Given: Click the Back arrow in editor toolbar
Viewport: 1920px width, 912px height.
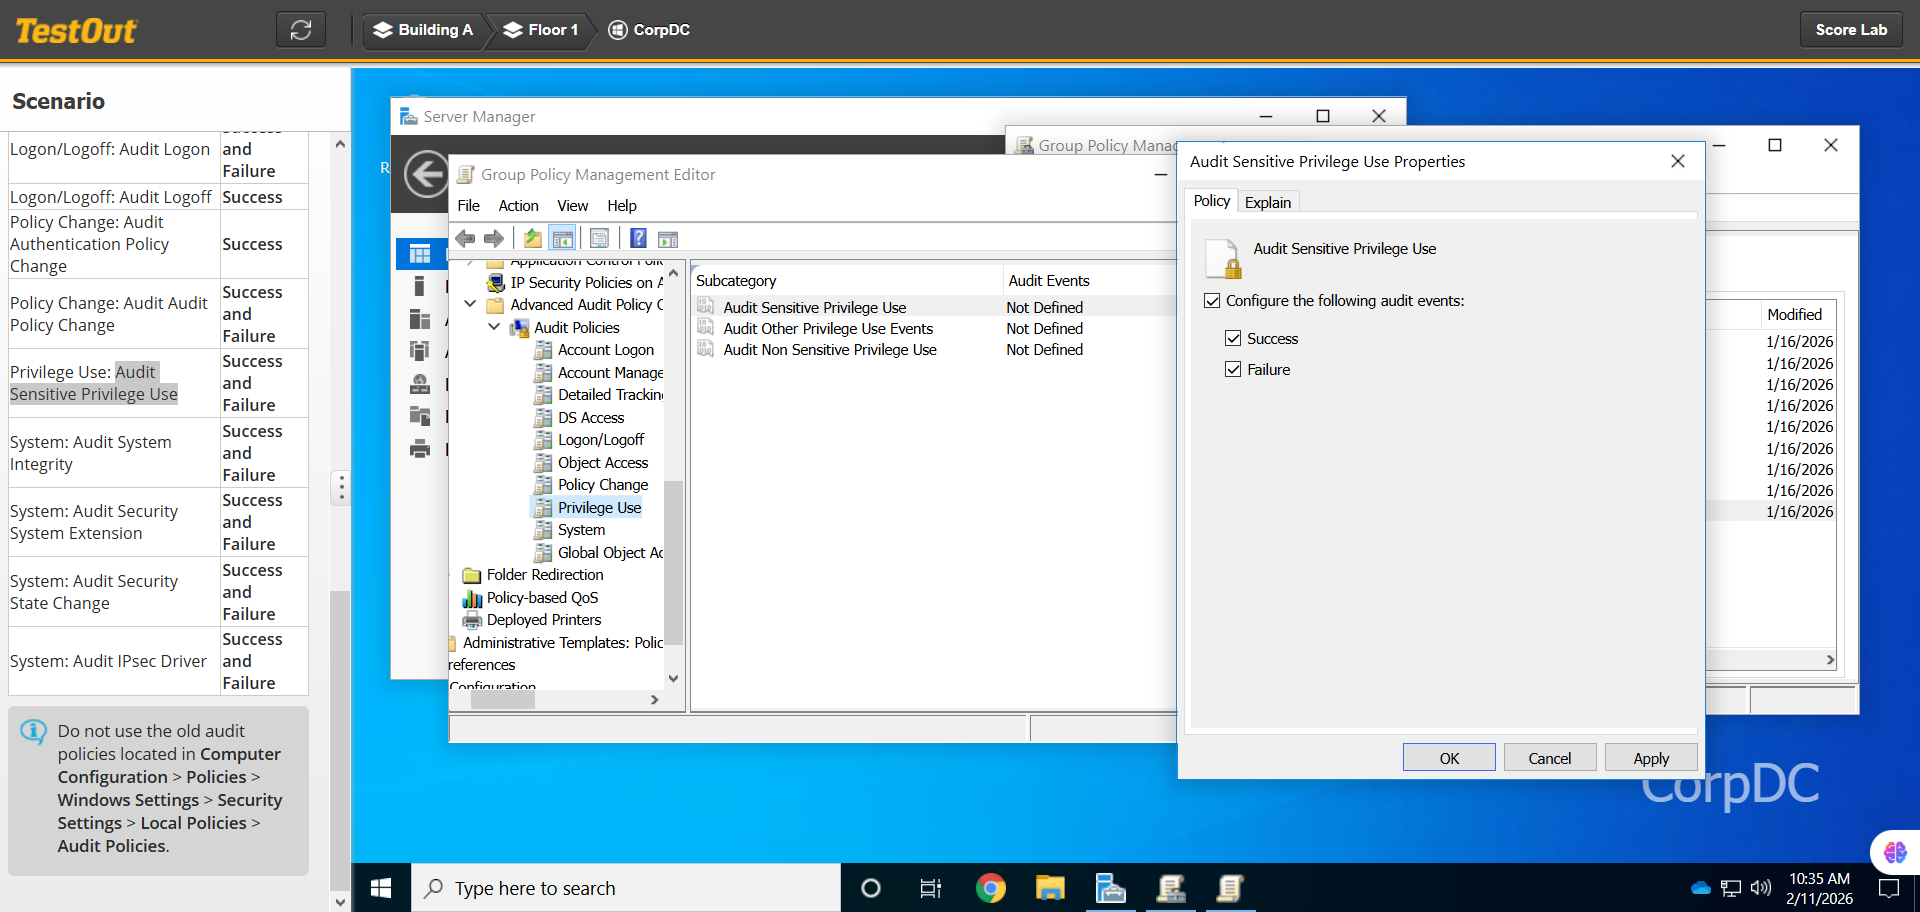Looking at the screenshot, I should point(465,239).
